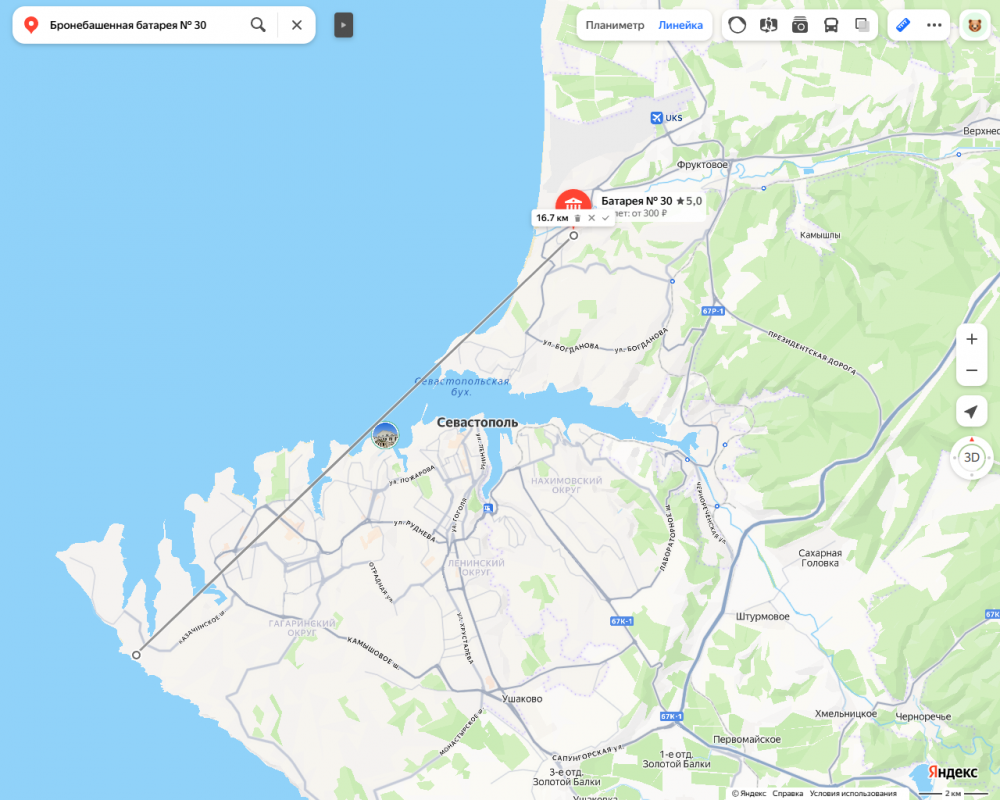This screenshot has width=1000, height=800.
Task: Zoom in with the plus button
Action: click(x=971, y=339)
